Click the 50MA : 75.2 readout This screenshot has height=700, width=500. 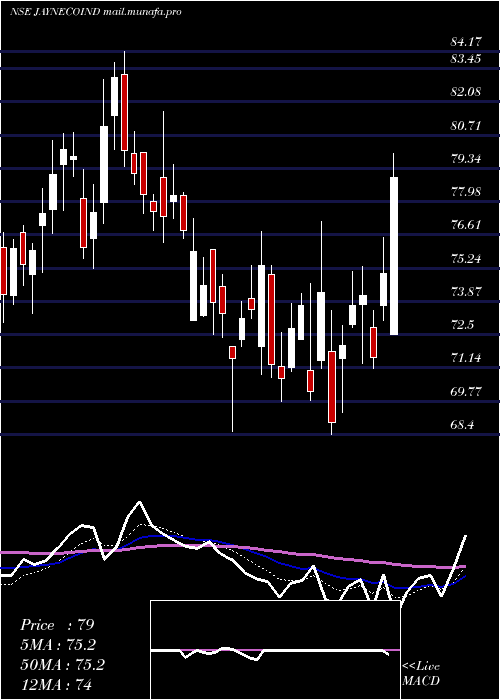point(62,665)
